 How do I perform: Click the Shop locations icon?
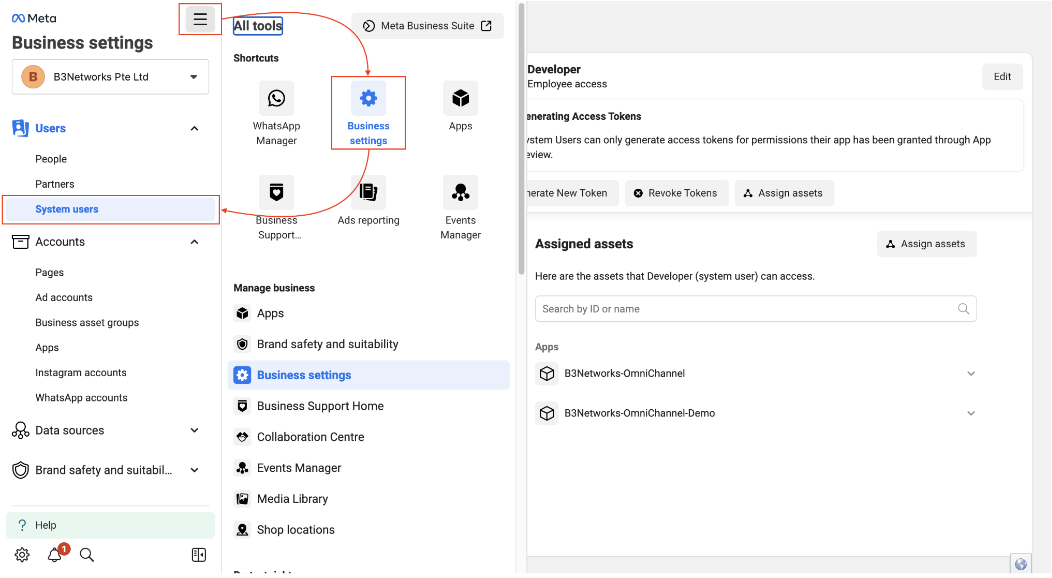242,530
